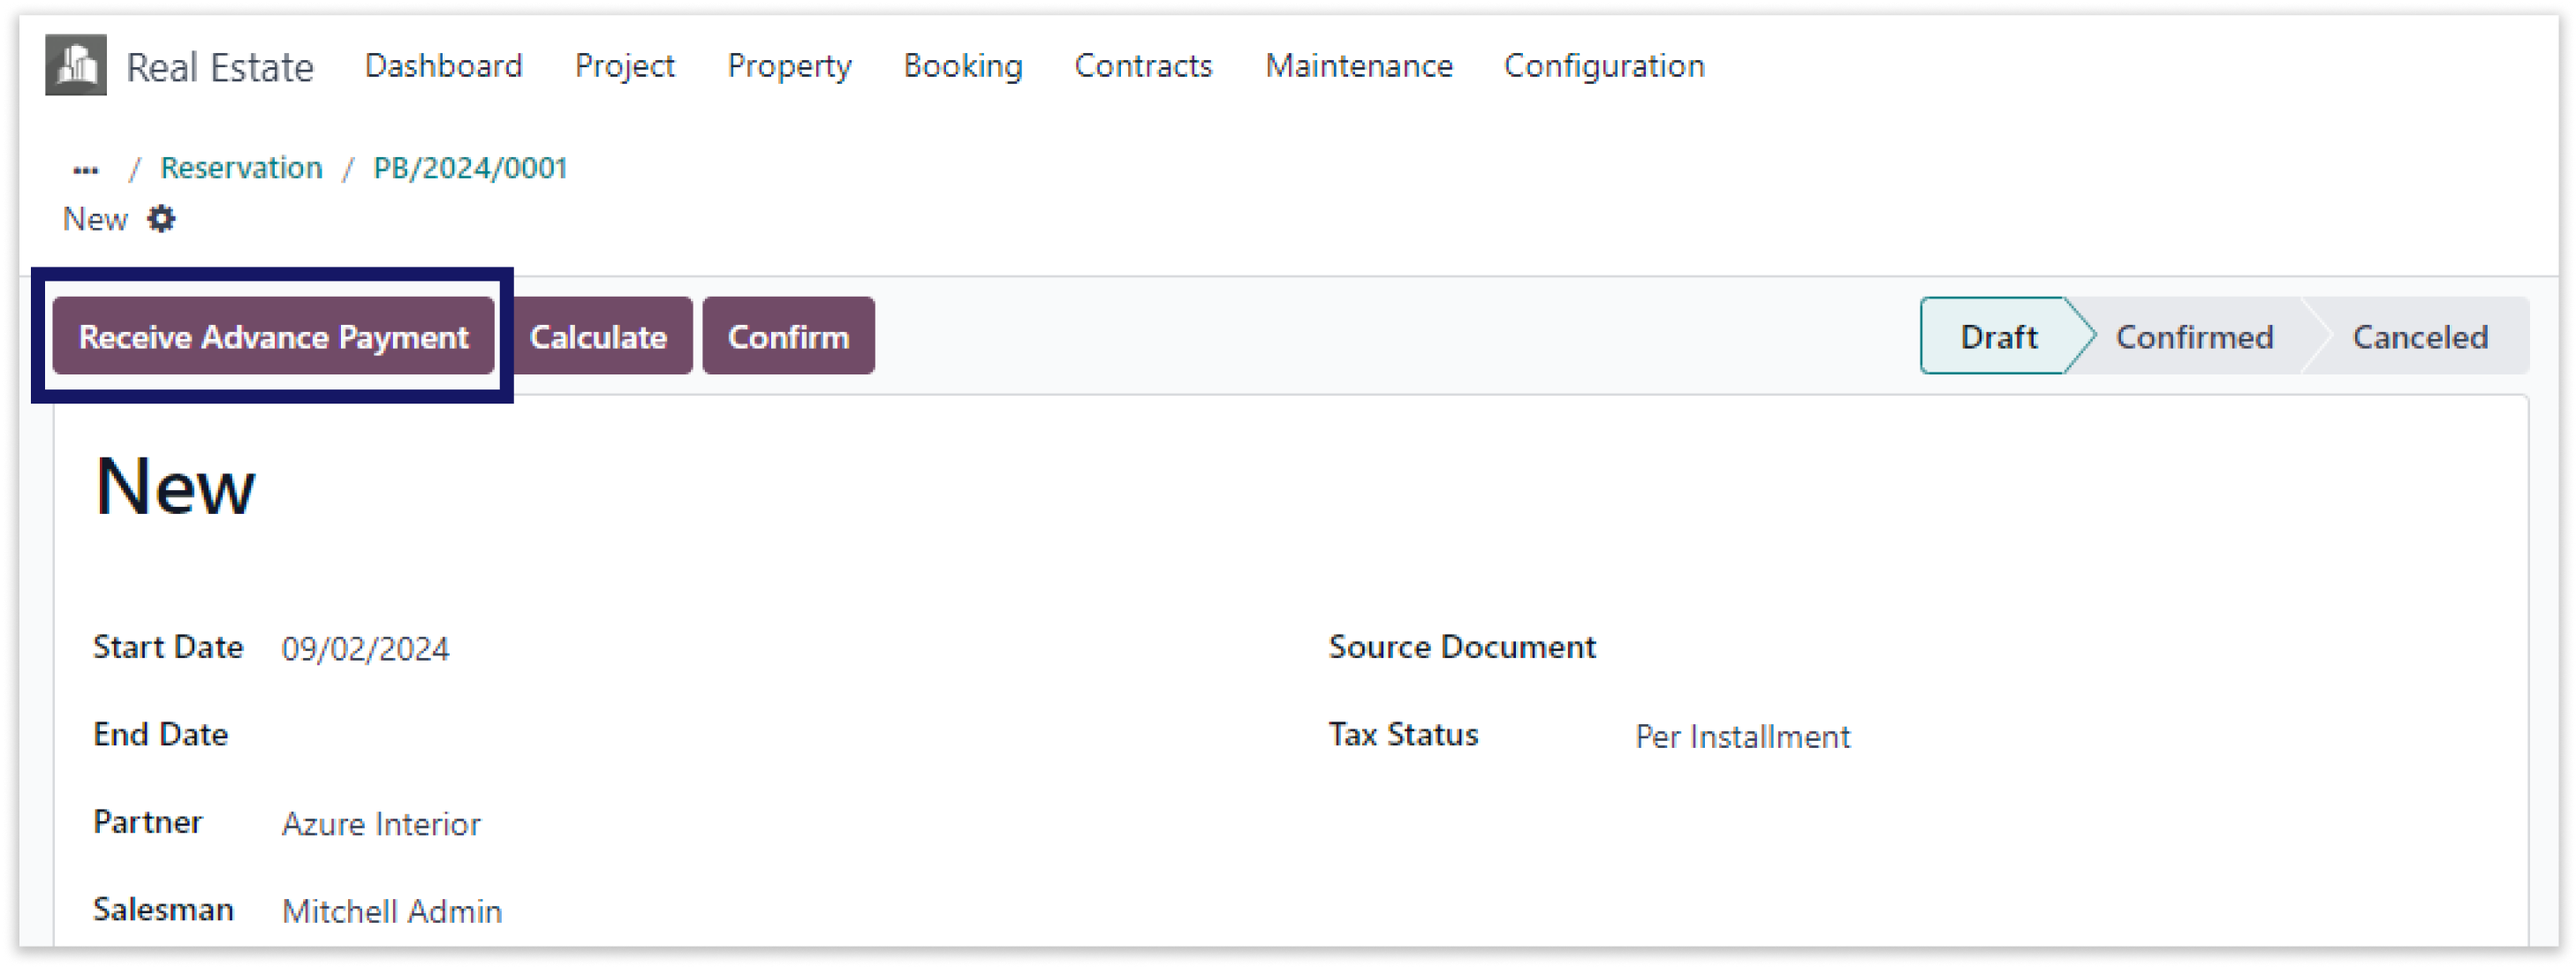
Task: Edit the Start Date 09/02/2024 field
Action: point(365,649)
